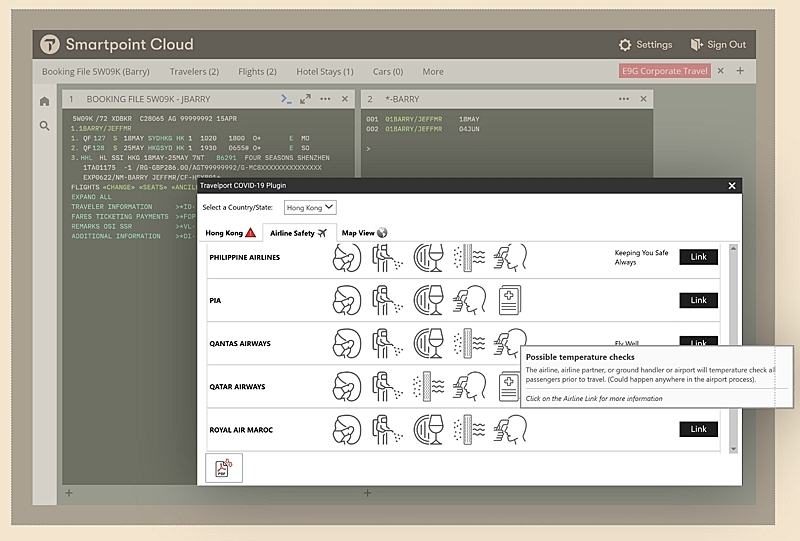This screenshot has width=800, height=541.
Task: Switch to the Map View tab
Action: 364,233
